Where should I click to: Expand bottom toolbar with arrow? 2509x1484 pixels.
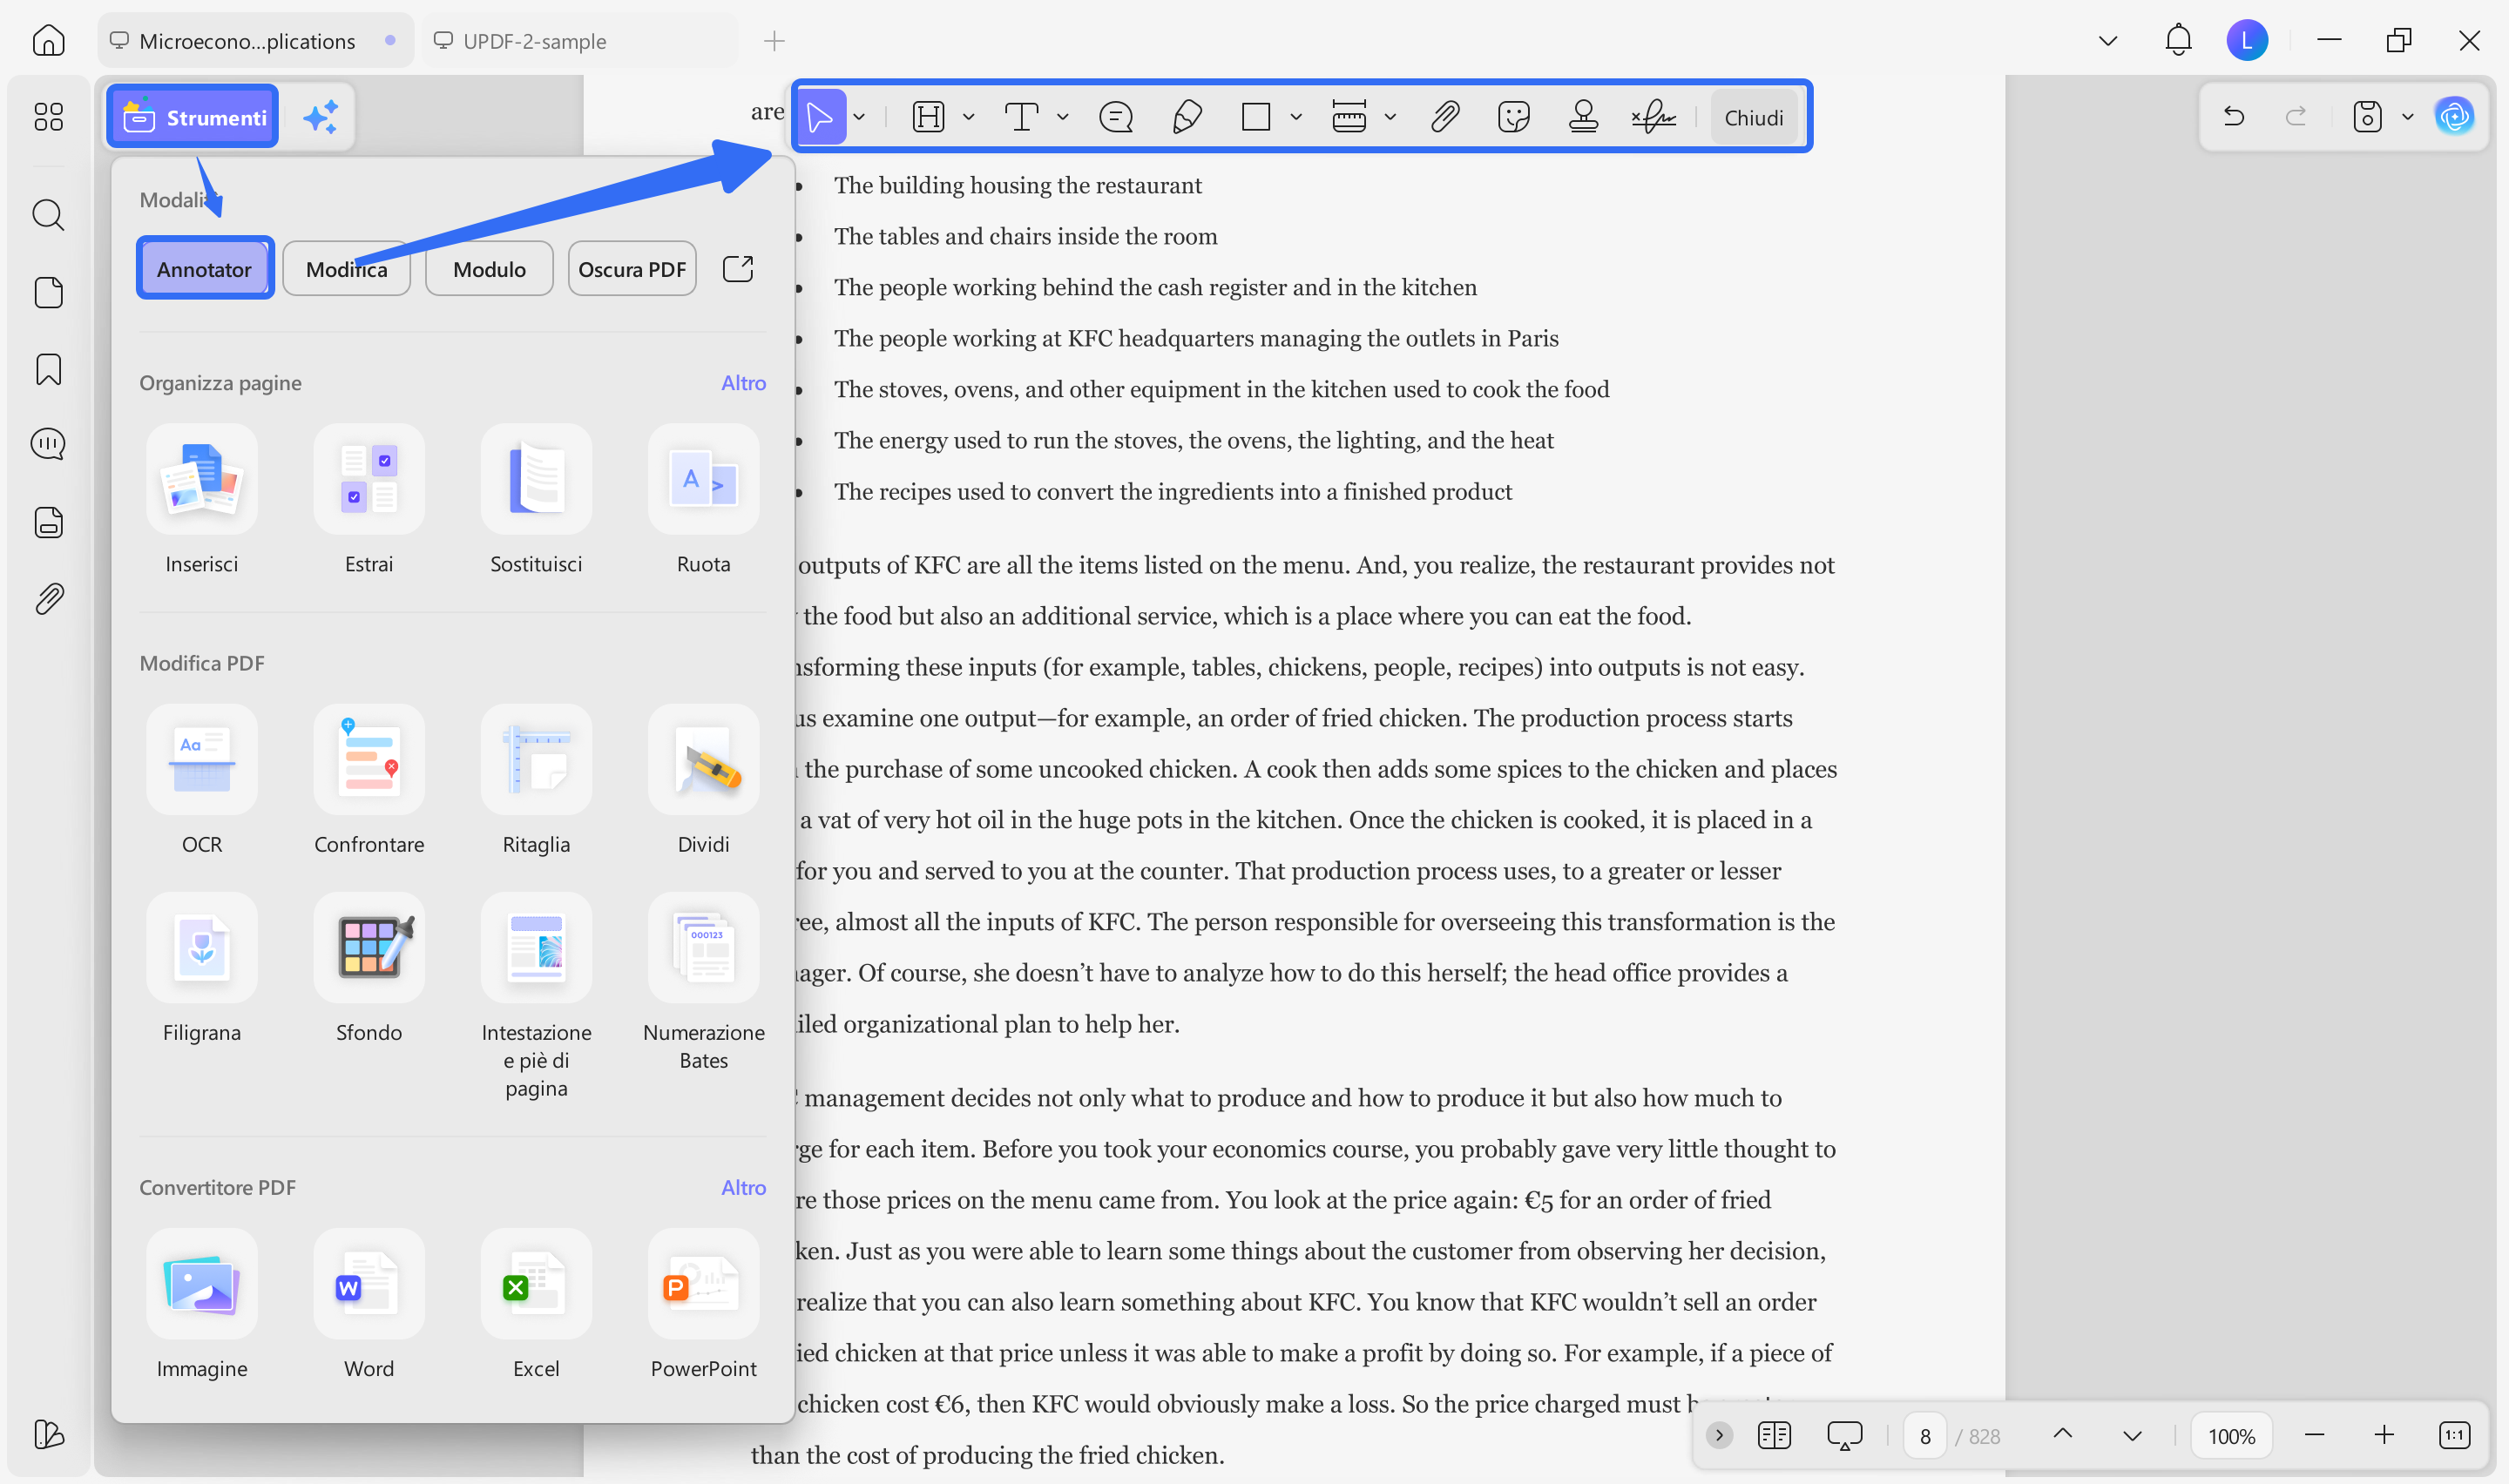pyautogui.click(x=1719, y=1435)
